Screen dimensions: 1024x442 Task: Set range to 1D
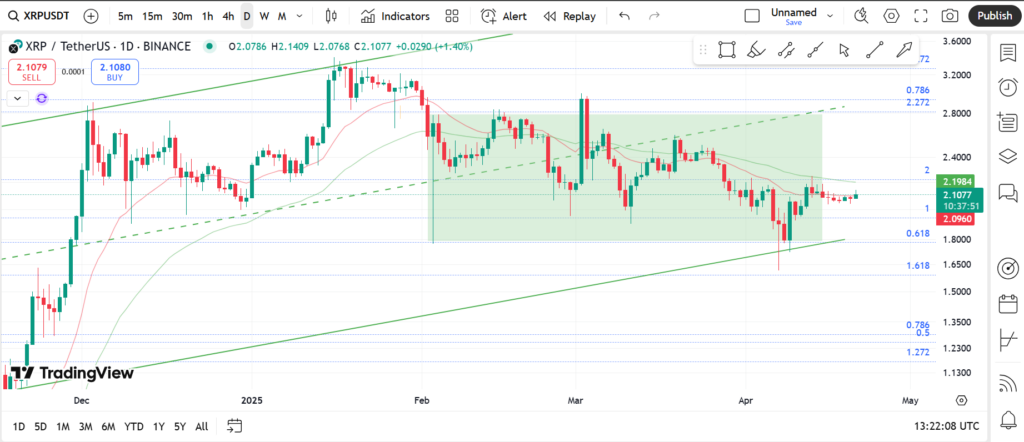pos(19,426)
